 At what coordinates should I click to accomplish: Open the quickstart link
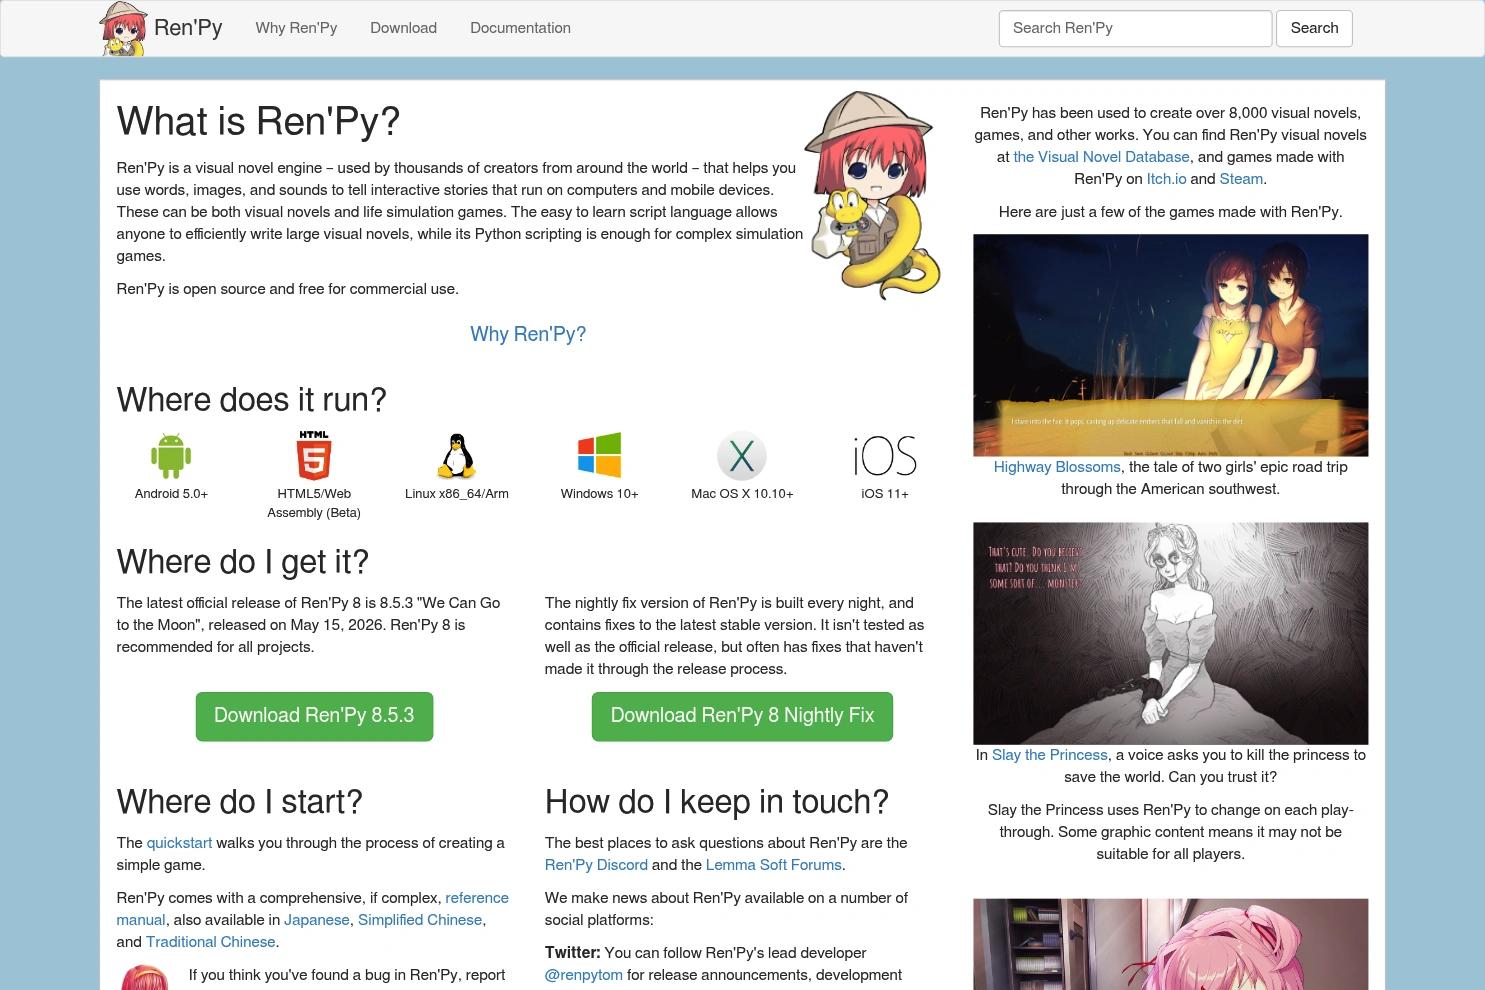[179, 843]
